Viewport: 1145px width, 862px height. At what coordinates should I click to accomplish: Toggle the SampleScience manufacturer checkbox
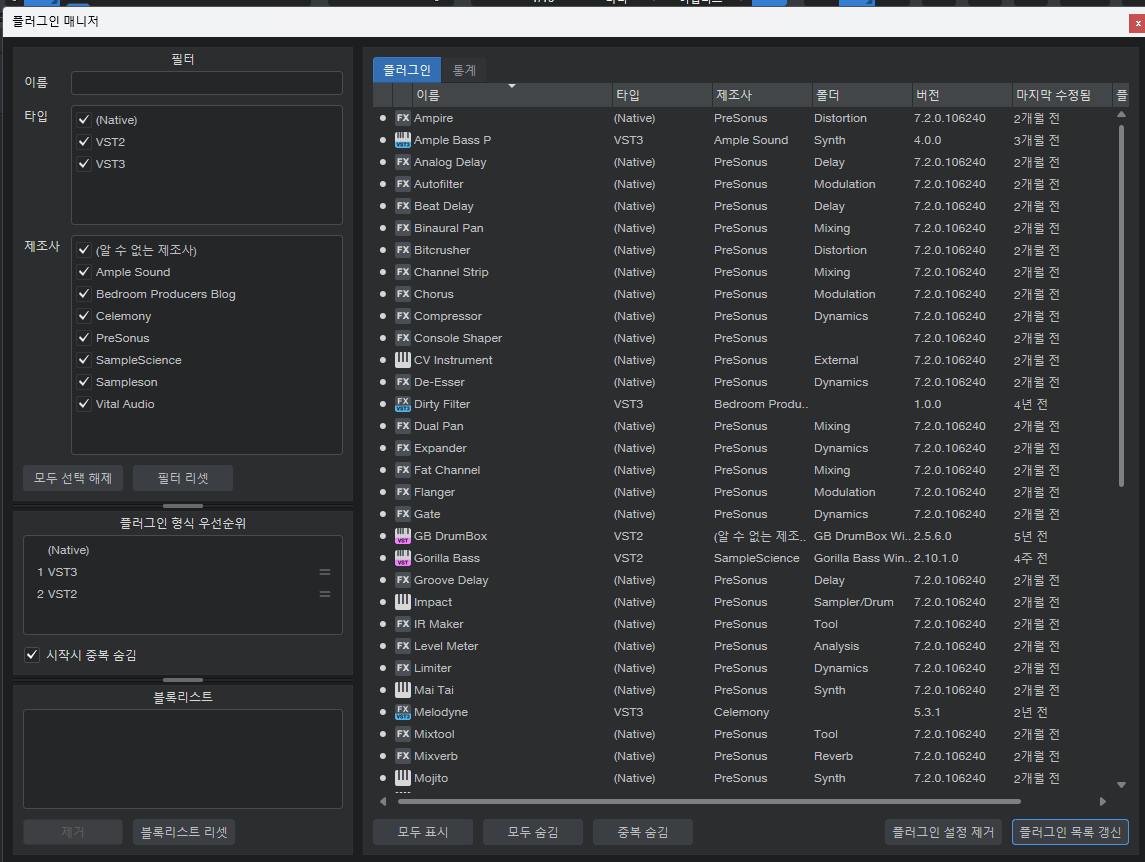(84, 359)
